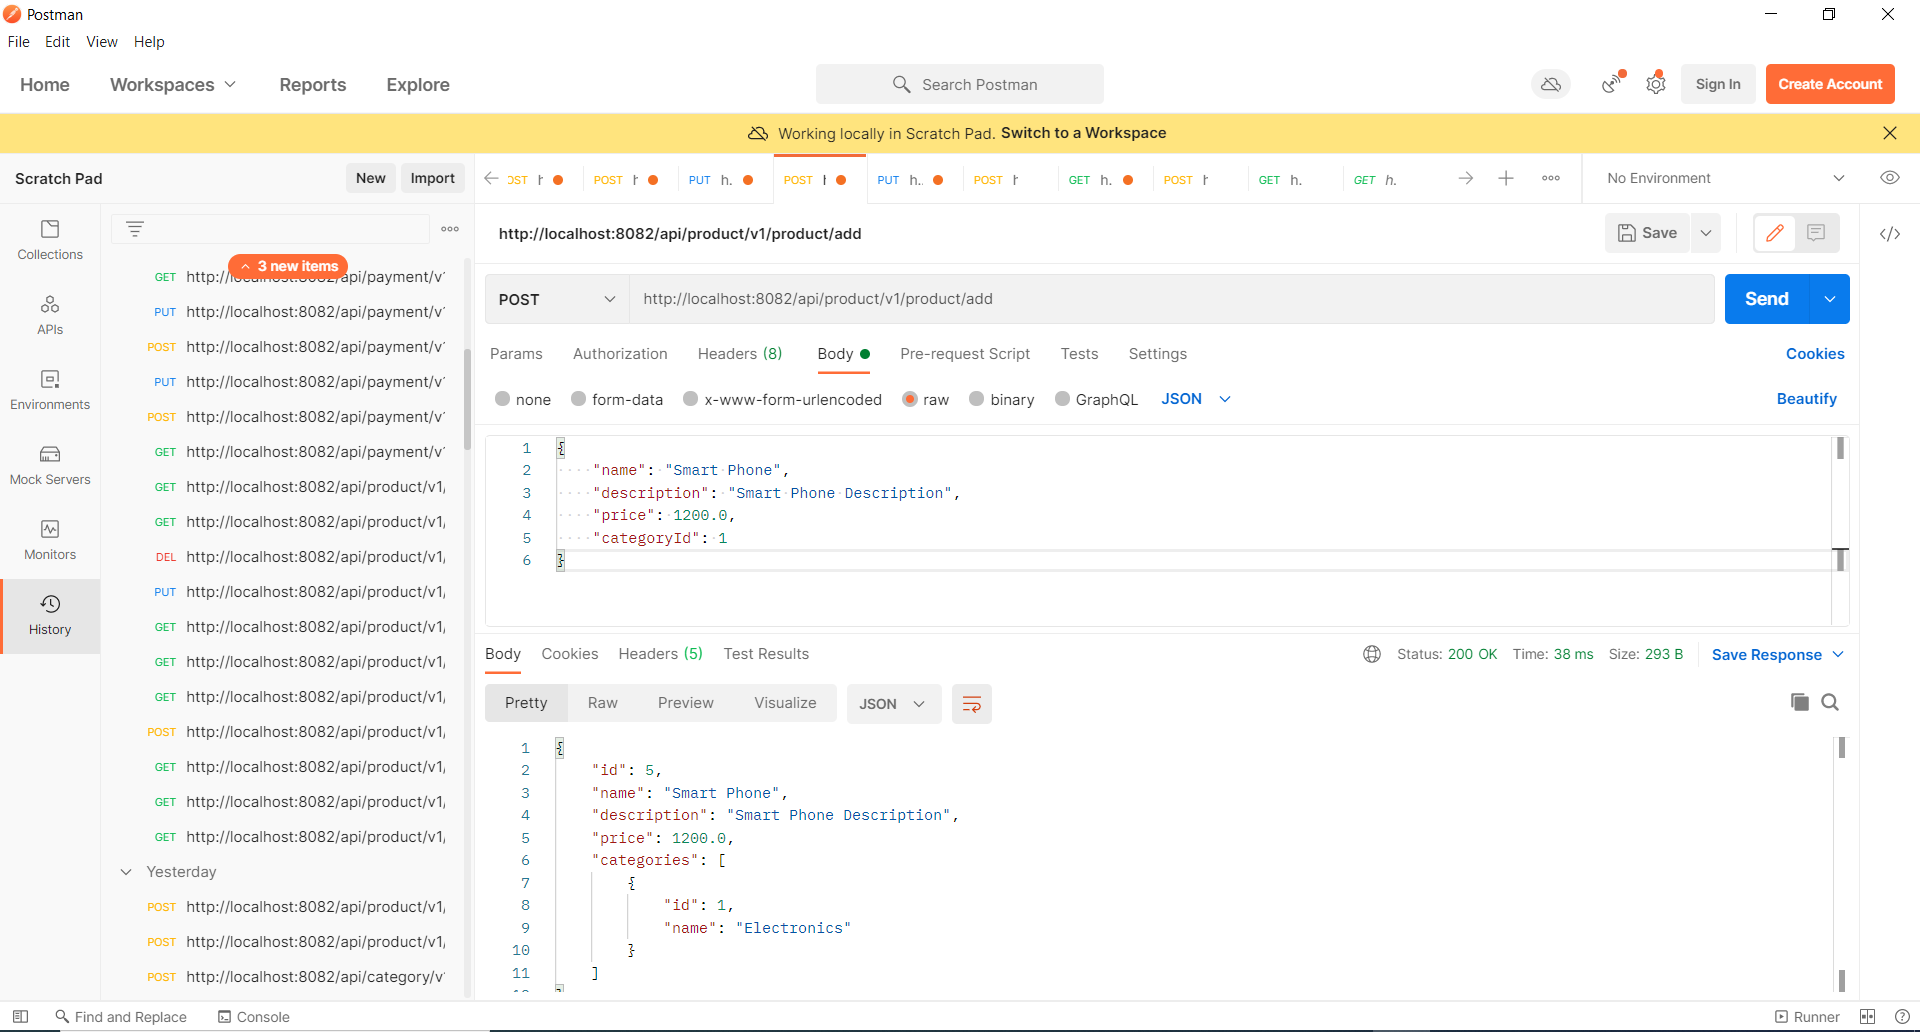Click the offline cloud sync icon

(1551, 85)
